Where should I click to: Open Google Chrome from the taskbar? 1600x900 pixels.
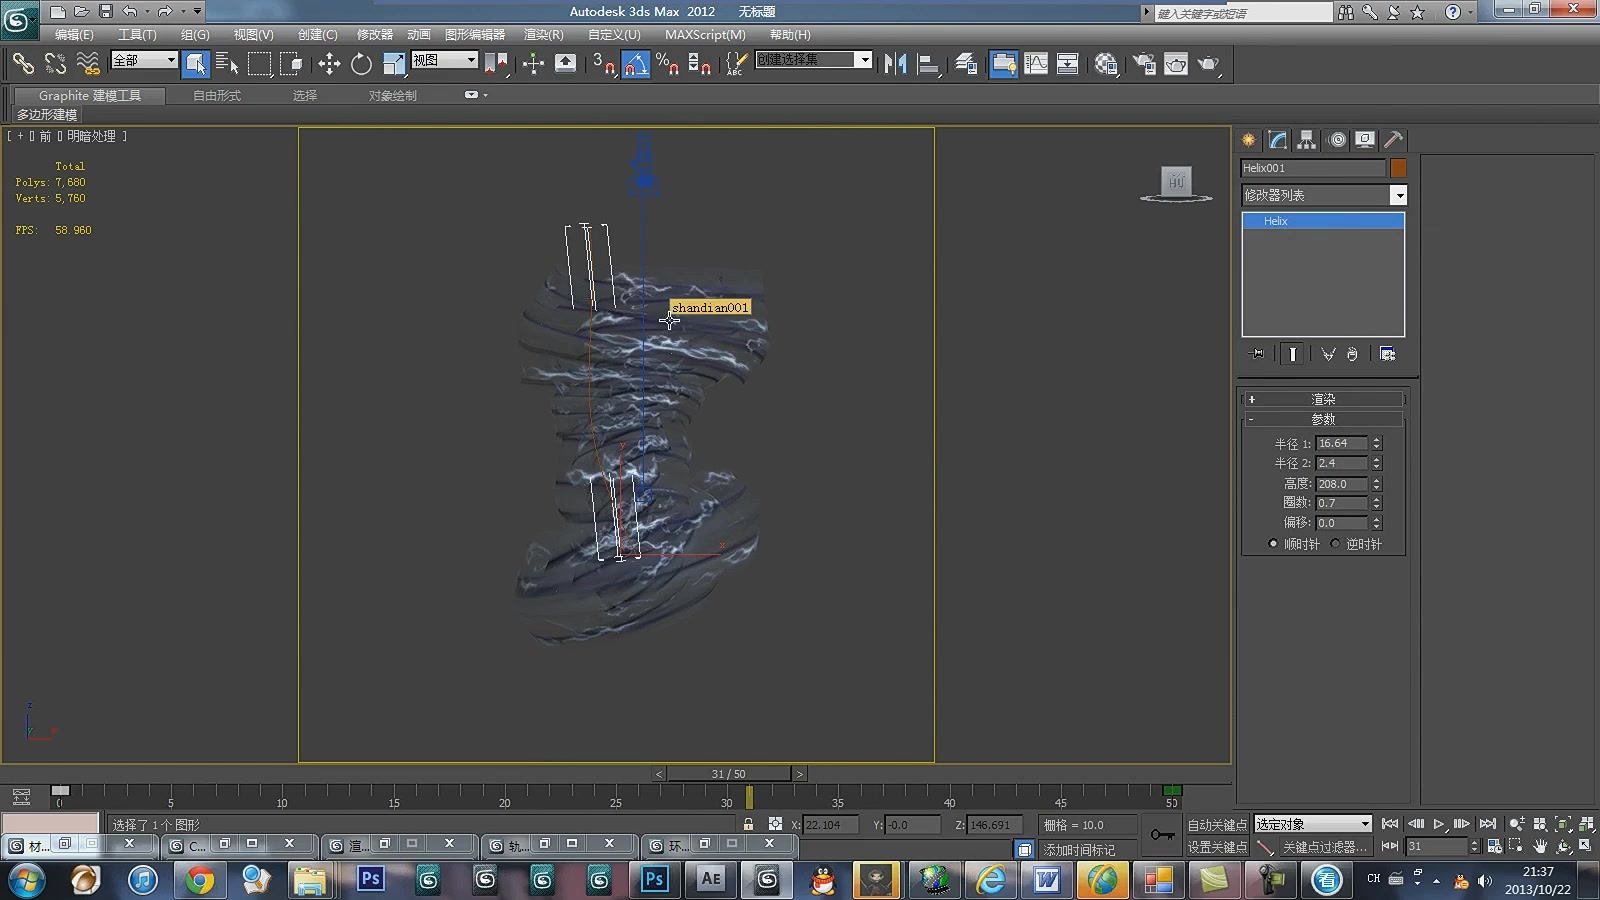coord(200,880)
